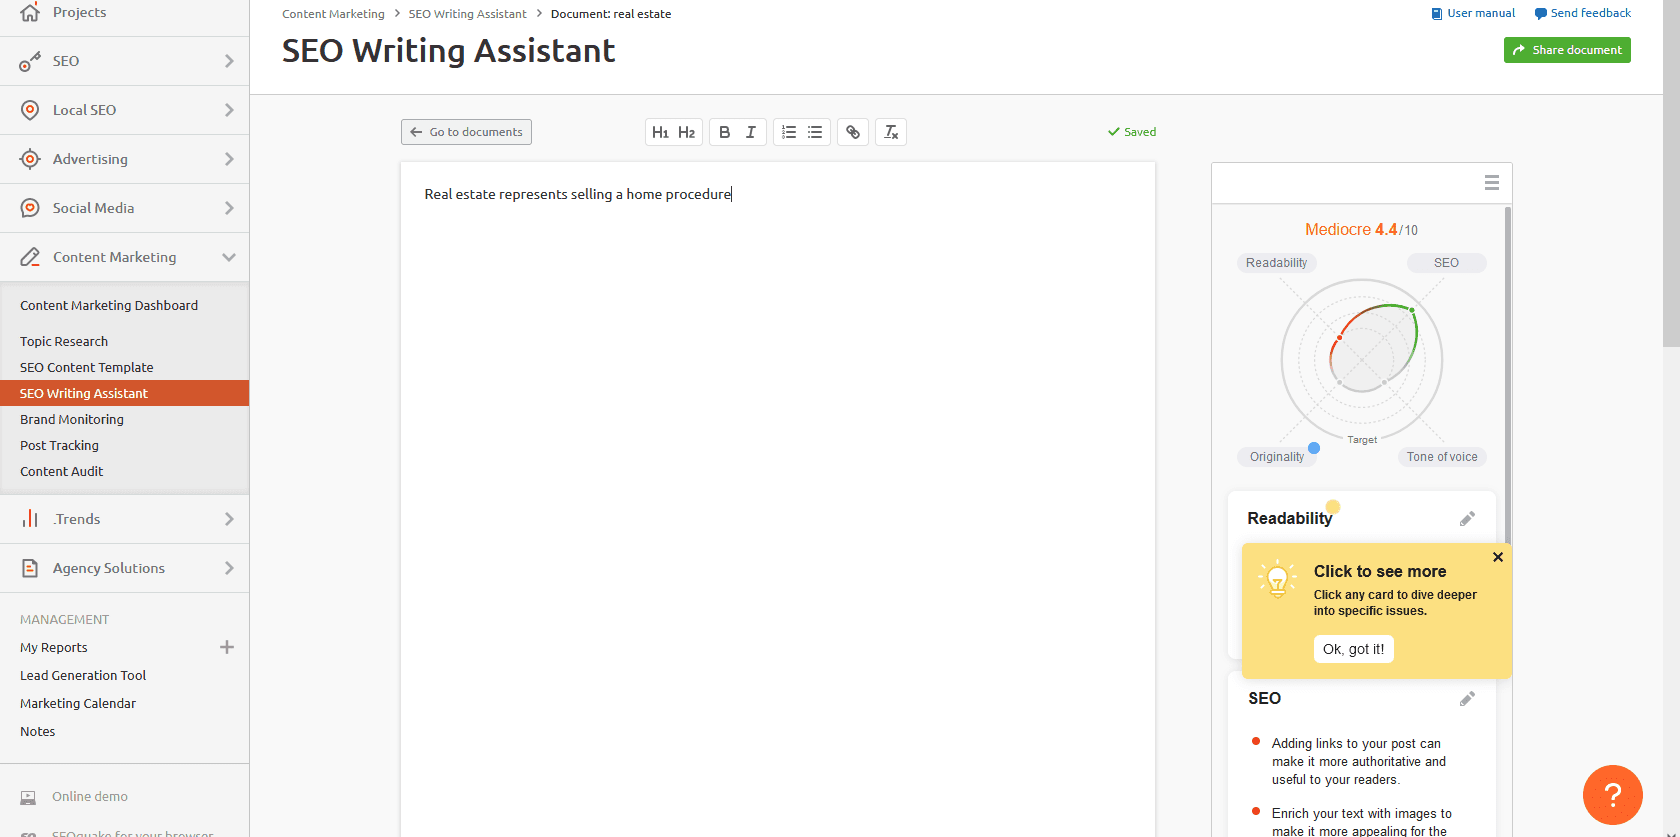Screen dimensions: 1680x837
Task: Edit the Readability card with pencil icon
Action: coord(1467,519)
